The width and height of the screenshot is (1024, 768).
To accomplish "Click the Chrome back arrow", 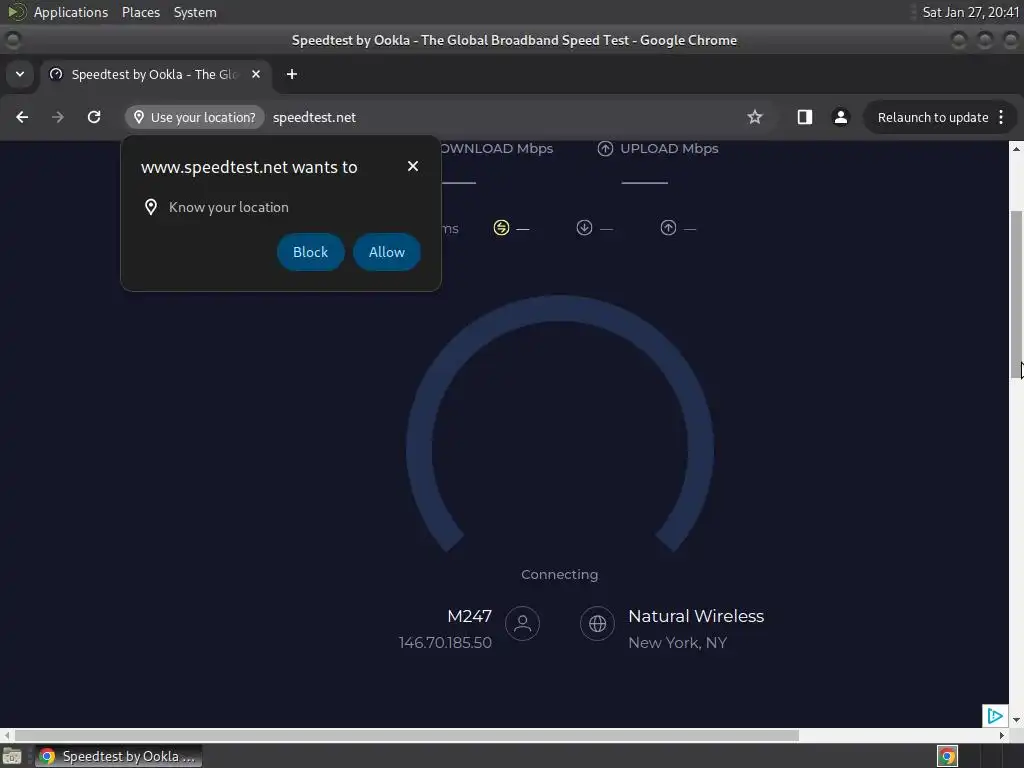I will coord(22,117).
